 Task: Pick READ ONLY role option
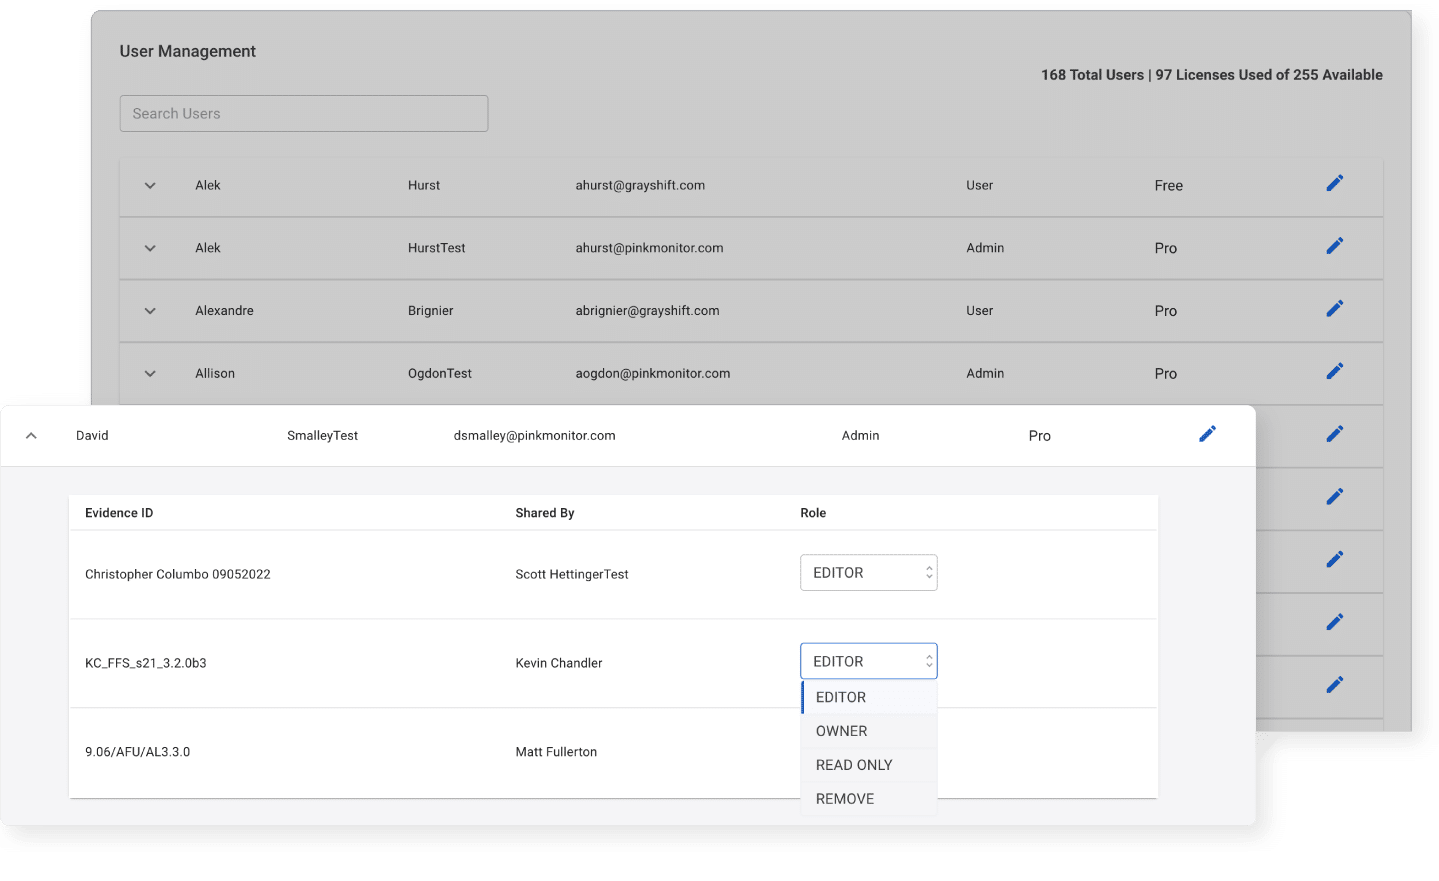(x=869, y=765)
